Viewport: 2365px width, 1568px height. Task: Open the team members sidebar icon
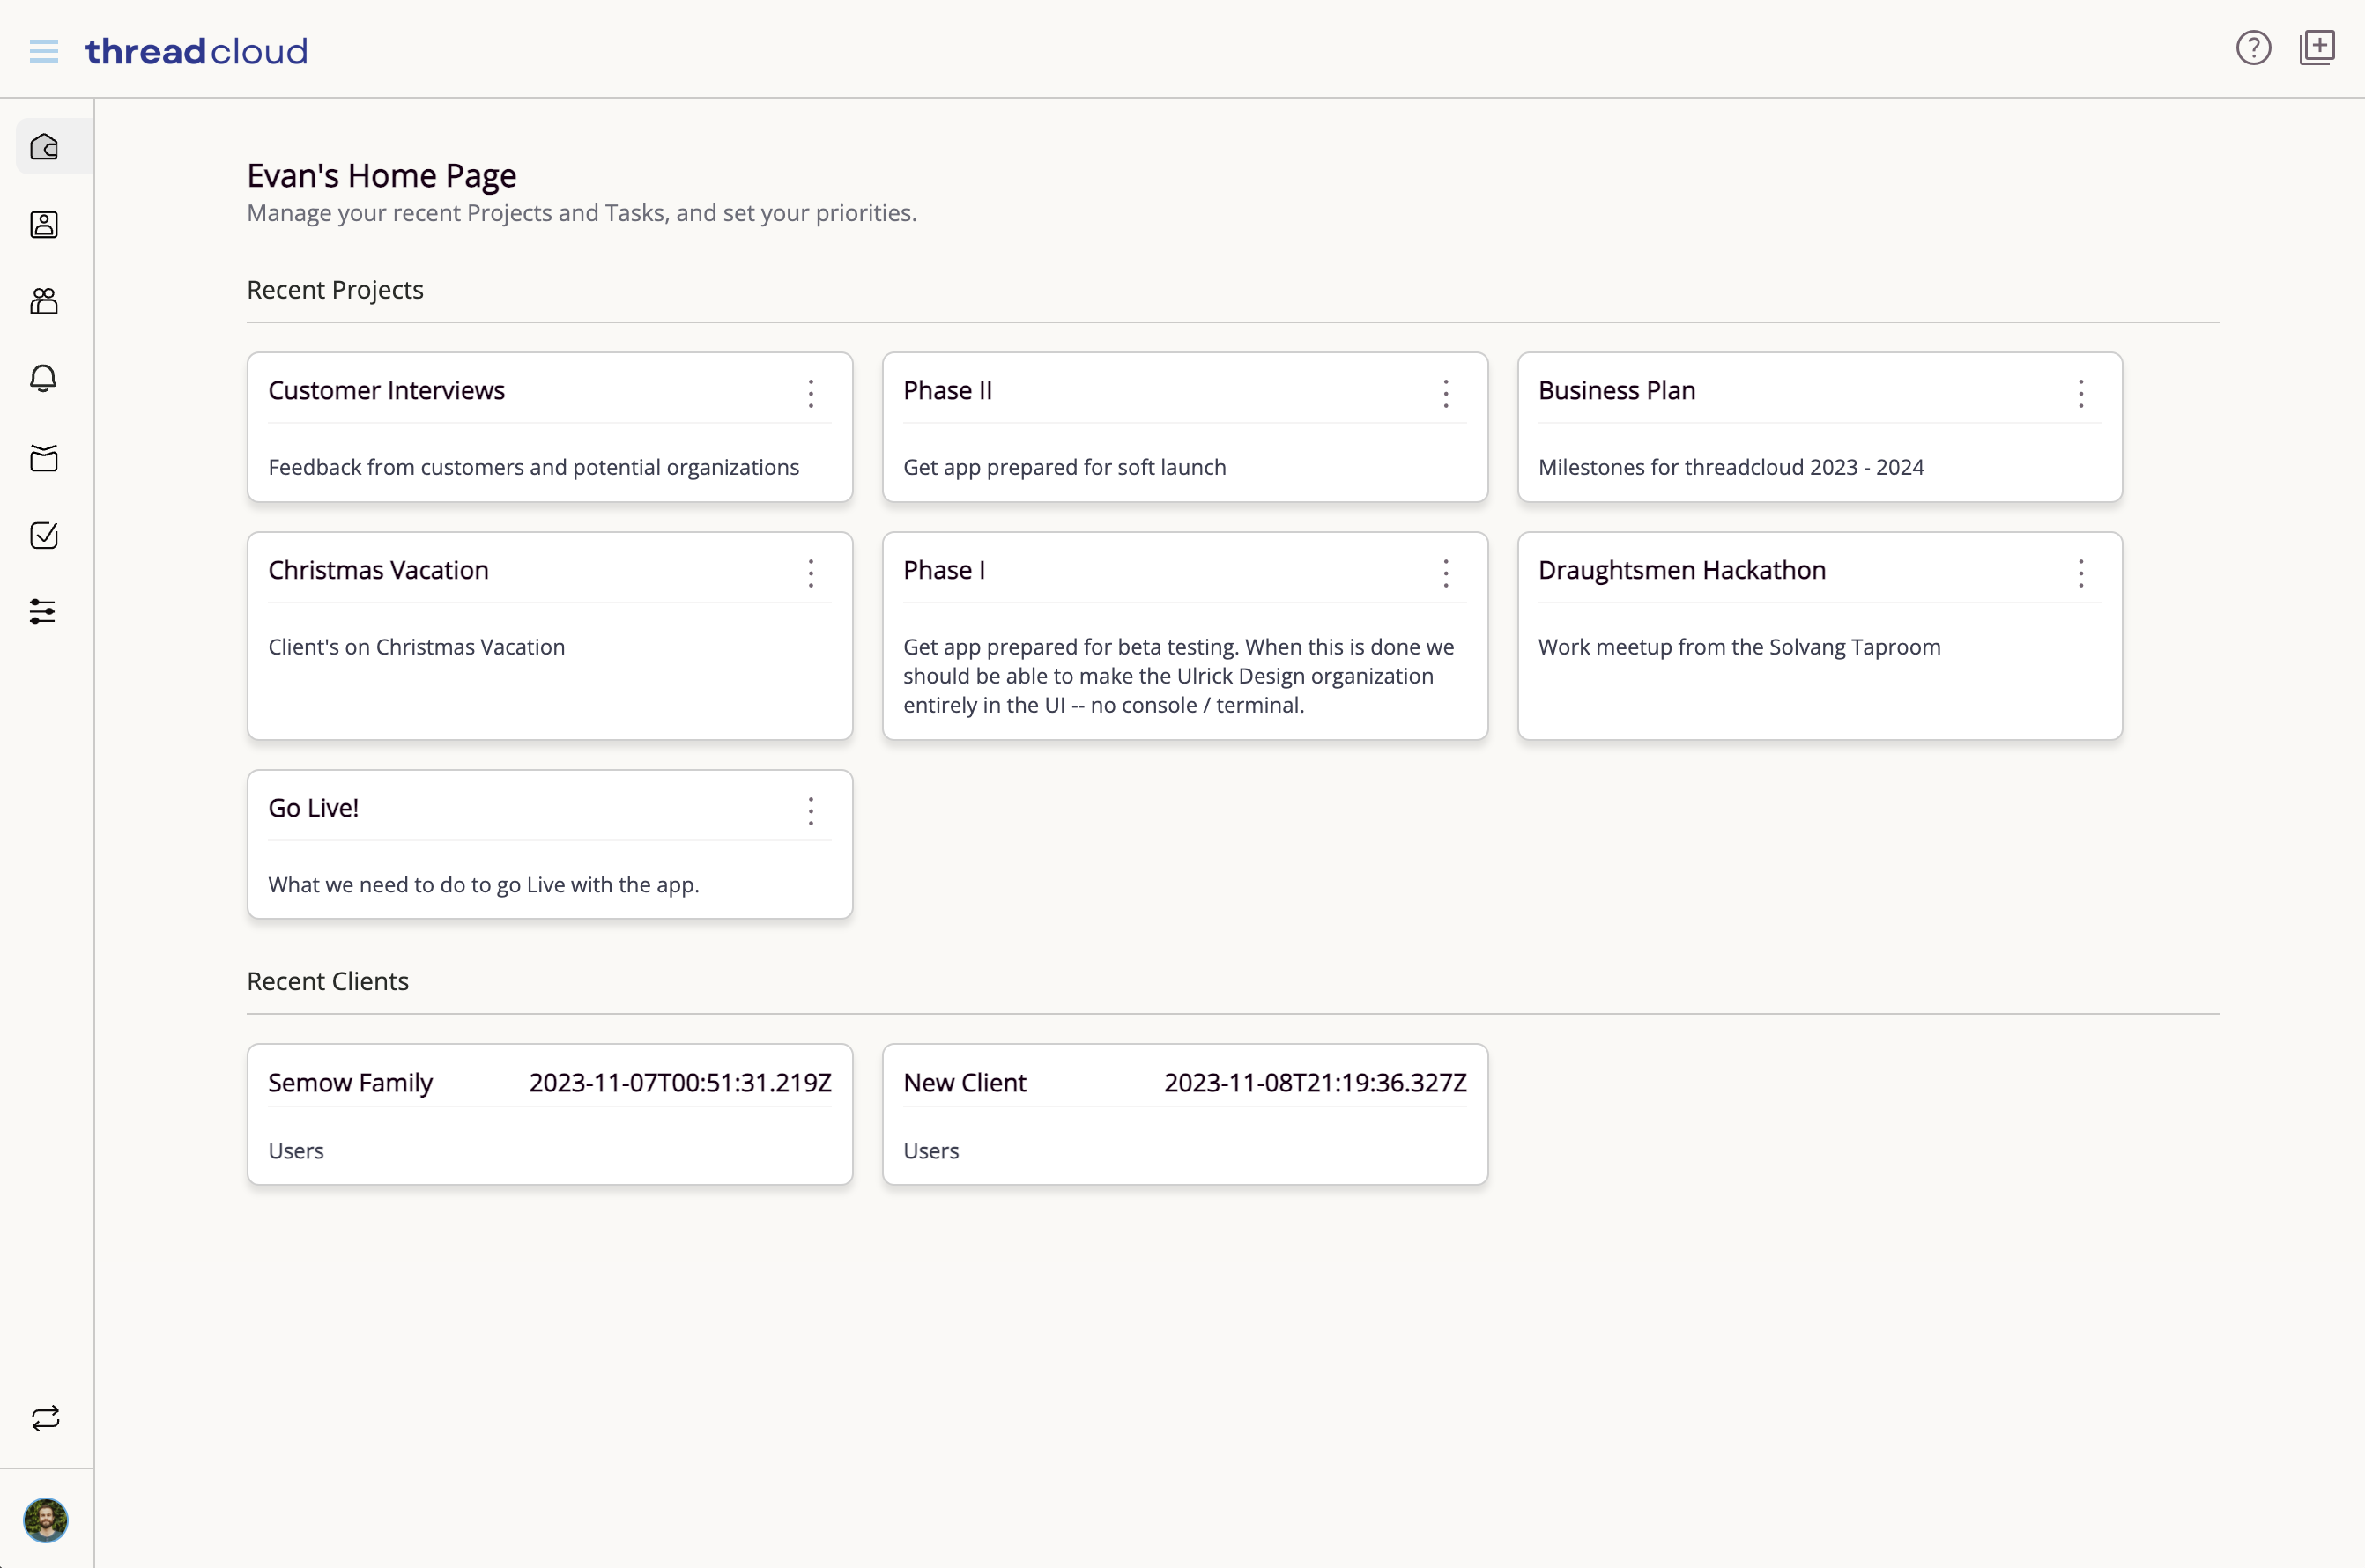click(44, 301)
